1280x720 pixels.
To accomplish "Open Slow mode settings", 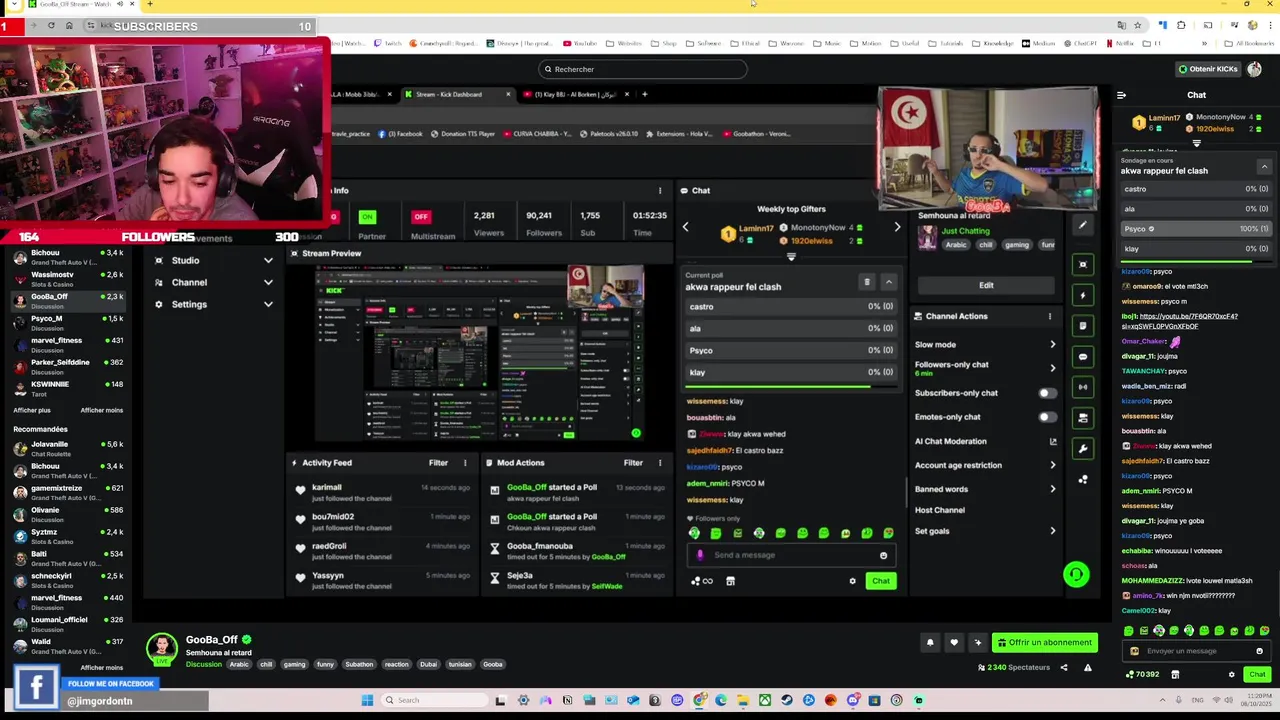I will (x=985, y=344).
